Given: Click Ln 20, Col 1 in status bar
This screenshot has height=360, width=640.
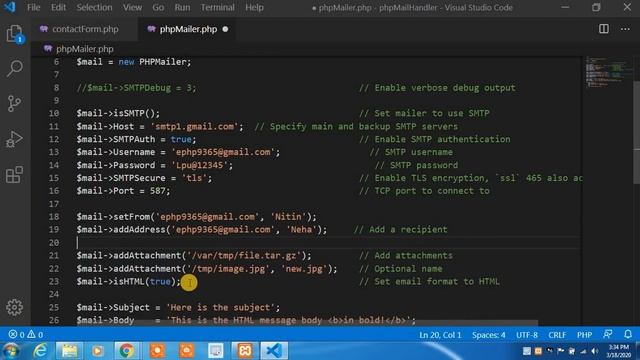Looking at the screenshot, I should point(440,335).
